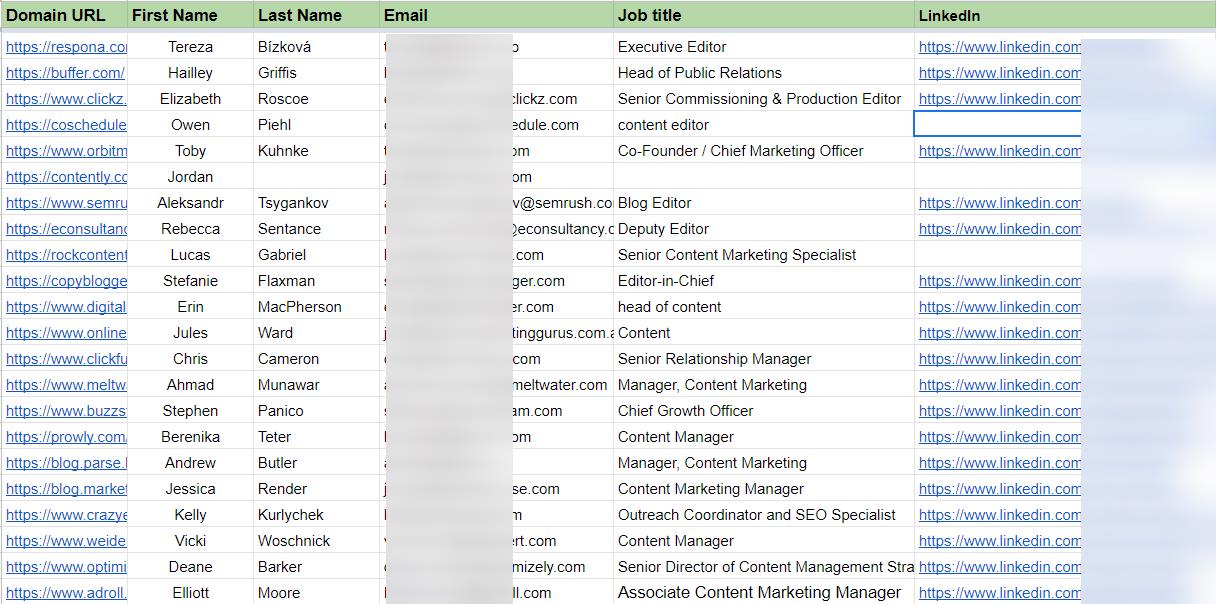
Task: Select the first name cell 'Elizabeth'
Action: tap(190, 99)
